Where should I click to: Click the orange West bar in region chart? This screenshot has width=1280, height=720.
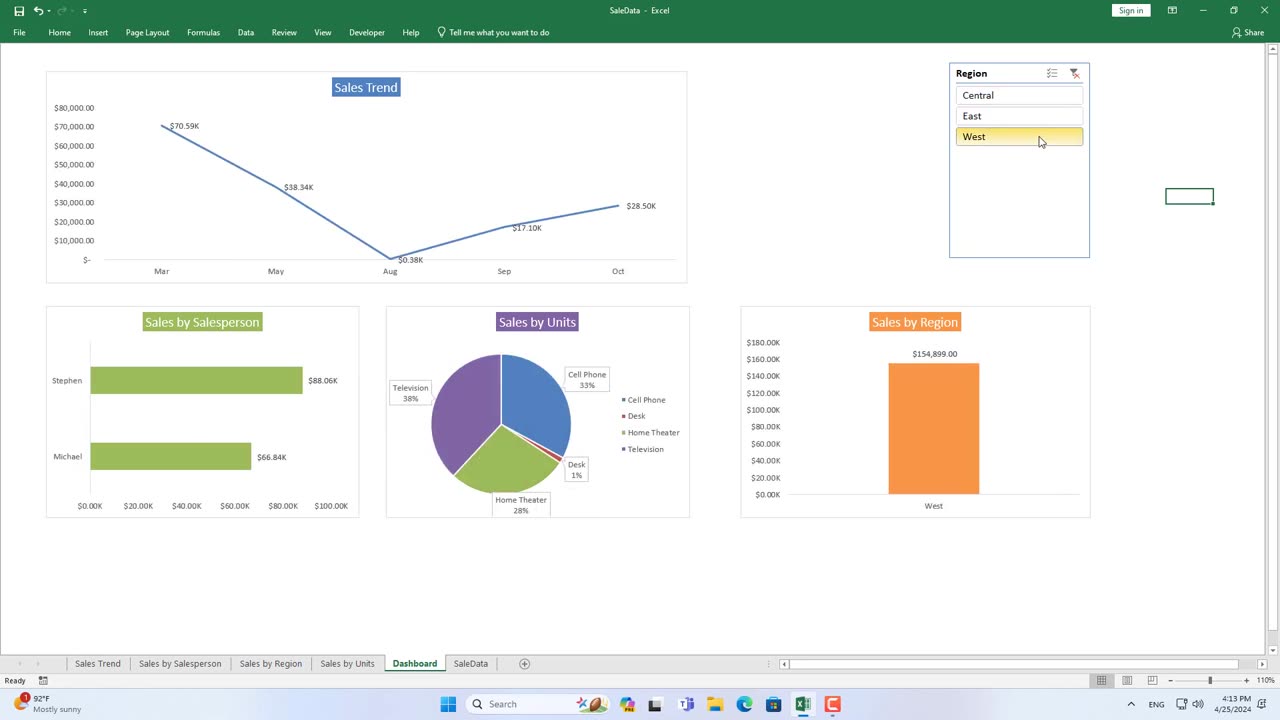click(x=934, y=428)
